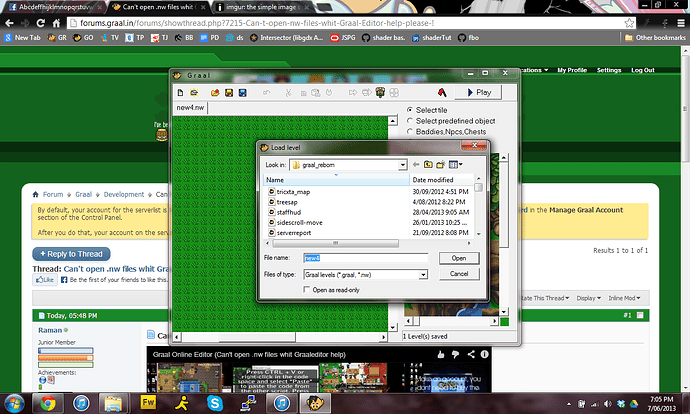
Task: Click the blue save-all disk icon in Graal toolbar
Action: tap(242, 92)
